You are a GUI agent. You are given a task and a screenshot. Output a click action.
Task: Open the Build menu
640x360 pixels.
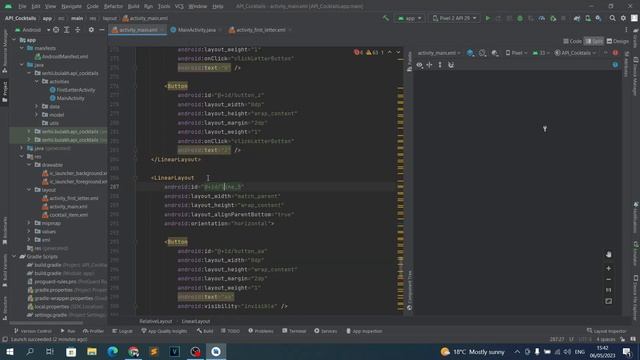pos(133,7)
